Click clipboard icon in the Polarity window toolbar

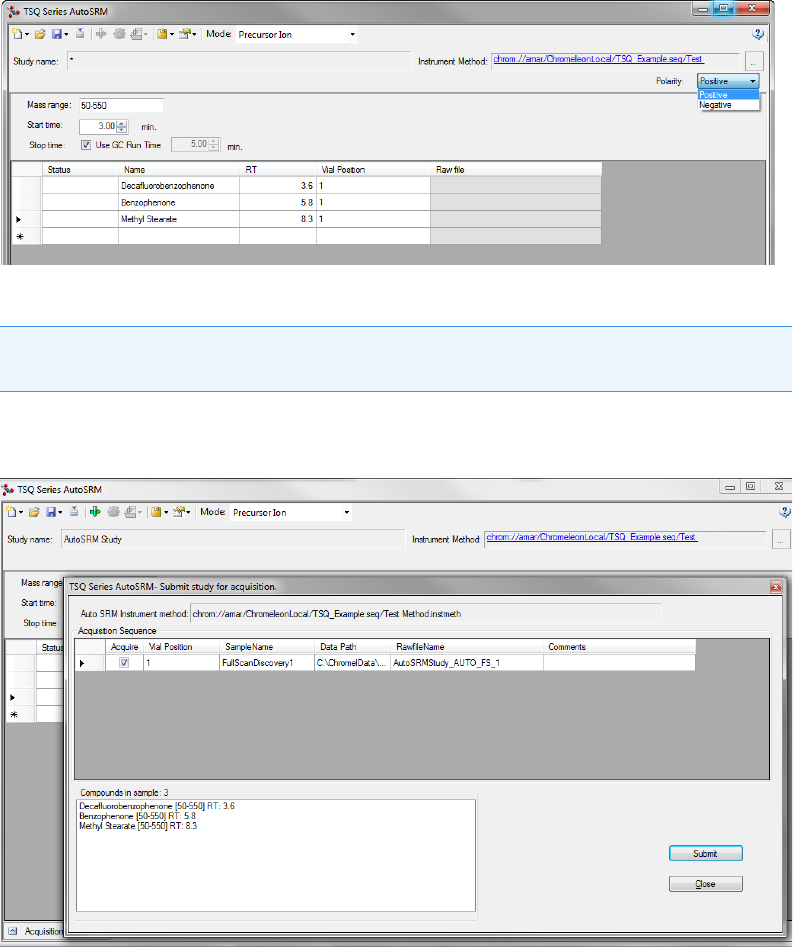tap(162, 34)
